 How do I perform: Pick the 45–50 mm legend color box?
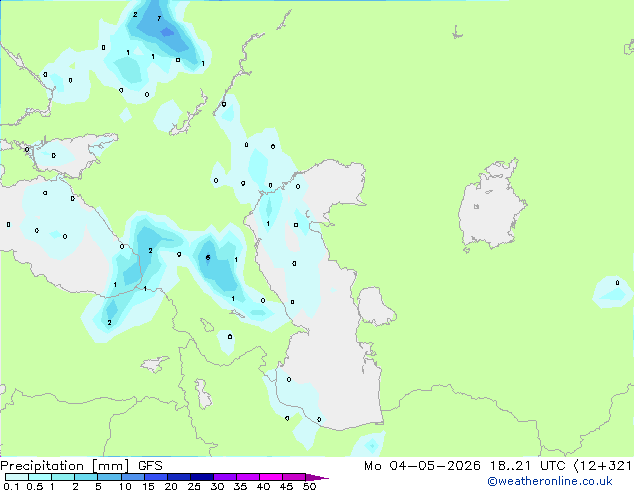294,477
